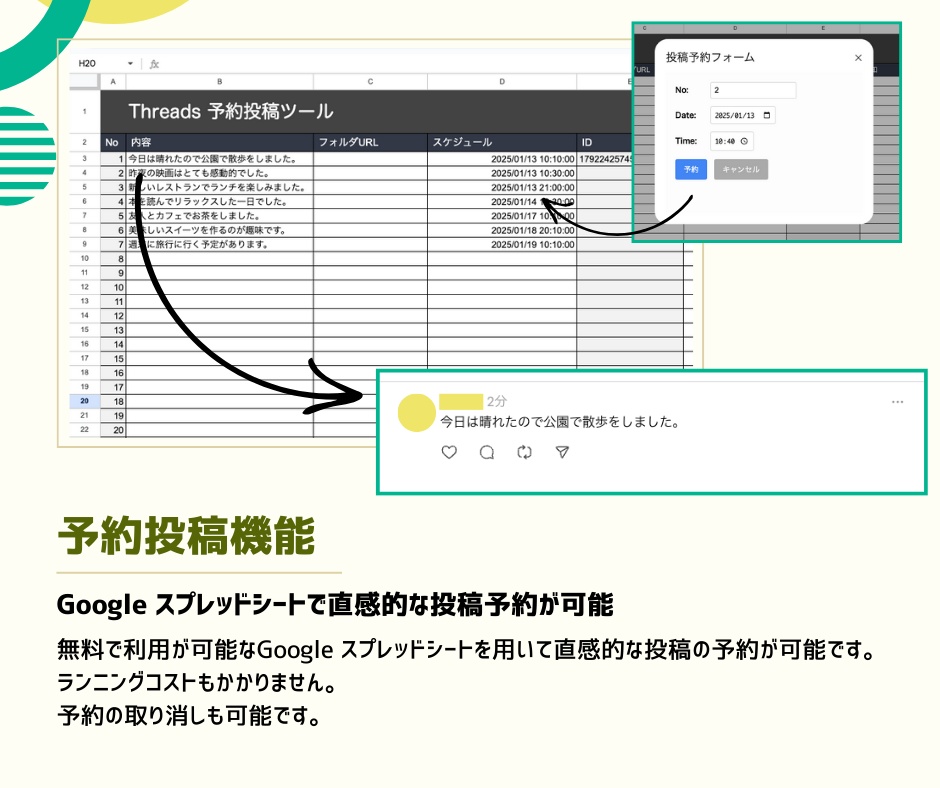The width and height of the screenshot is (940, 788).
Task: Click schedule cell 2025/01/13 10:30:00
Action: (x=502, y=173)
